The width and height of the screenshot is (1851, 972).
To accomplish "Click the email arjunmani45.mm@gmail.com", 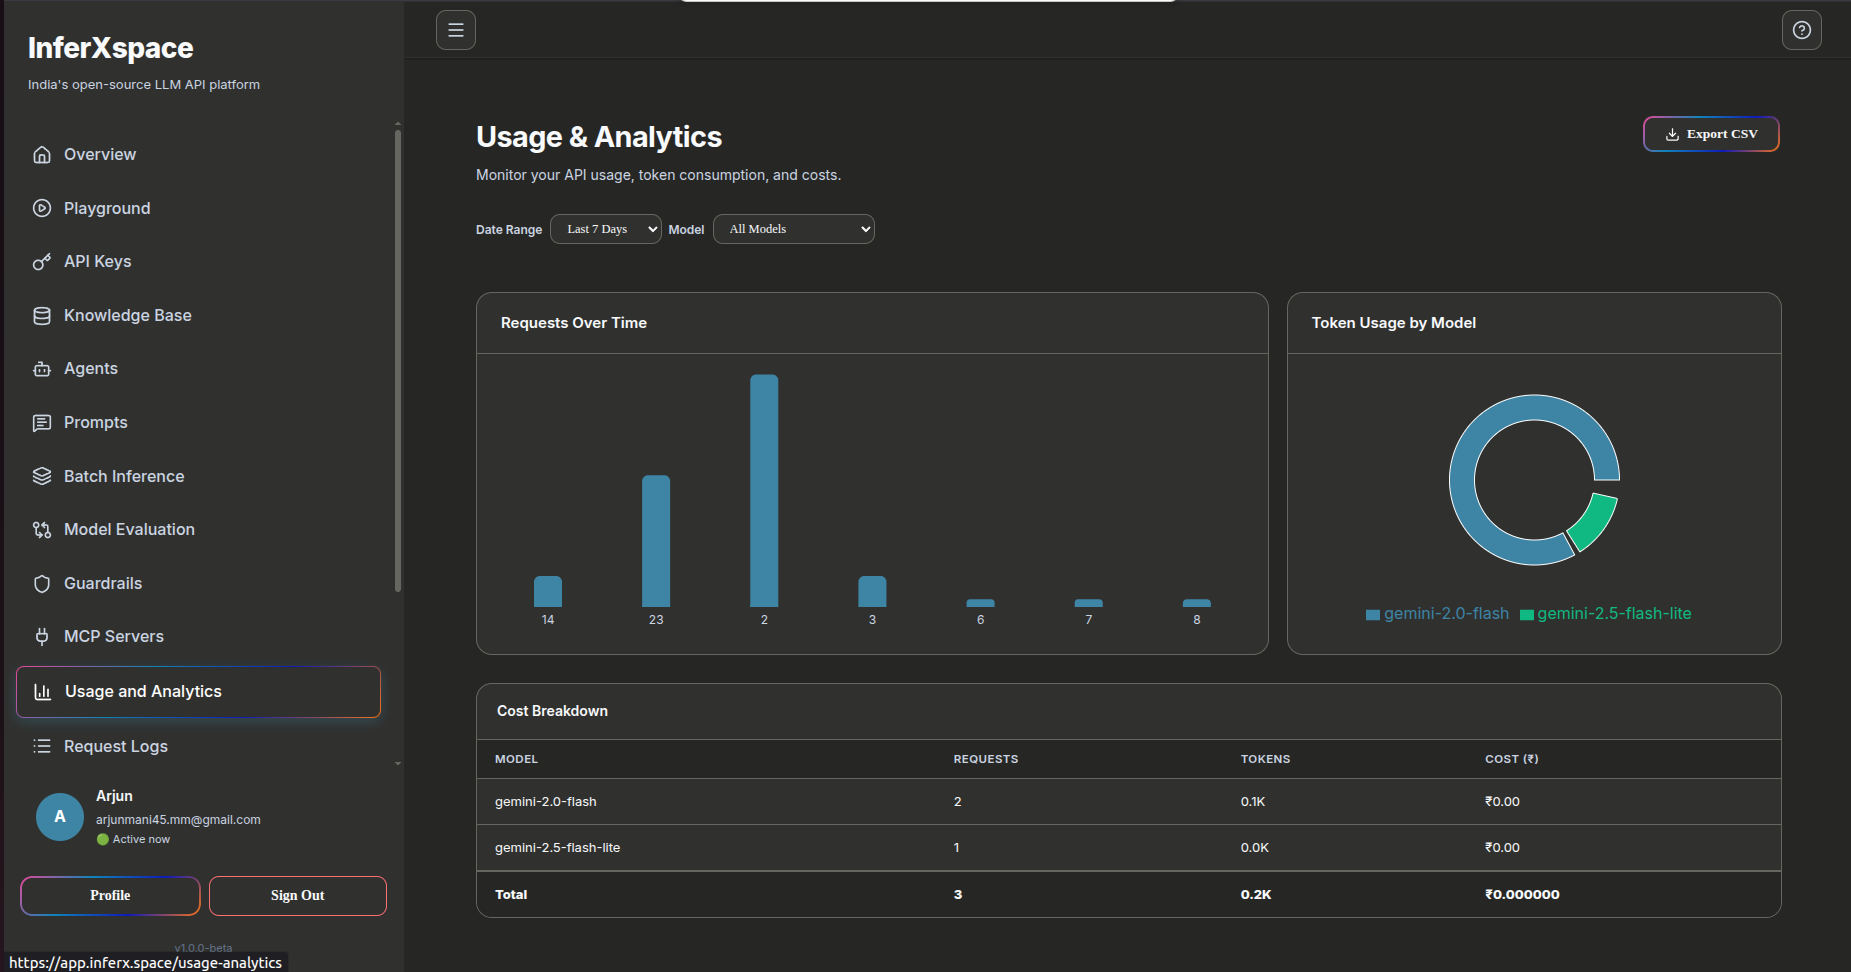I will [178, 819].
